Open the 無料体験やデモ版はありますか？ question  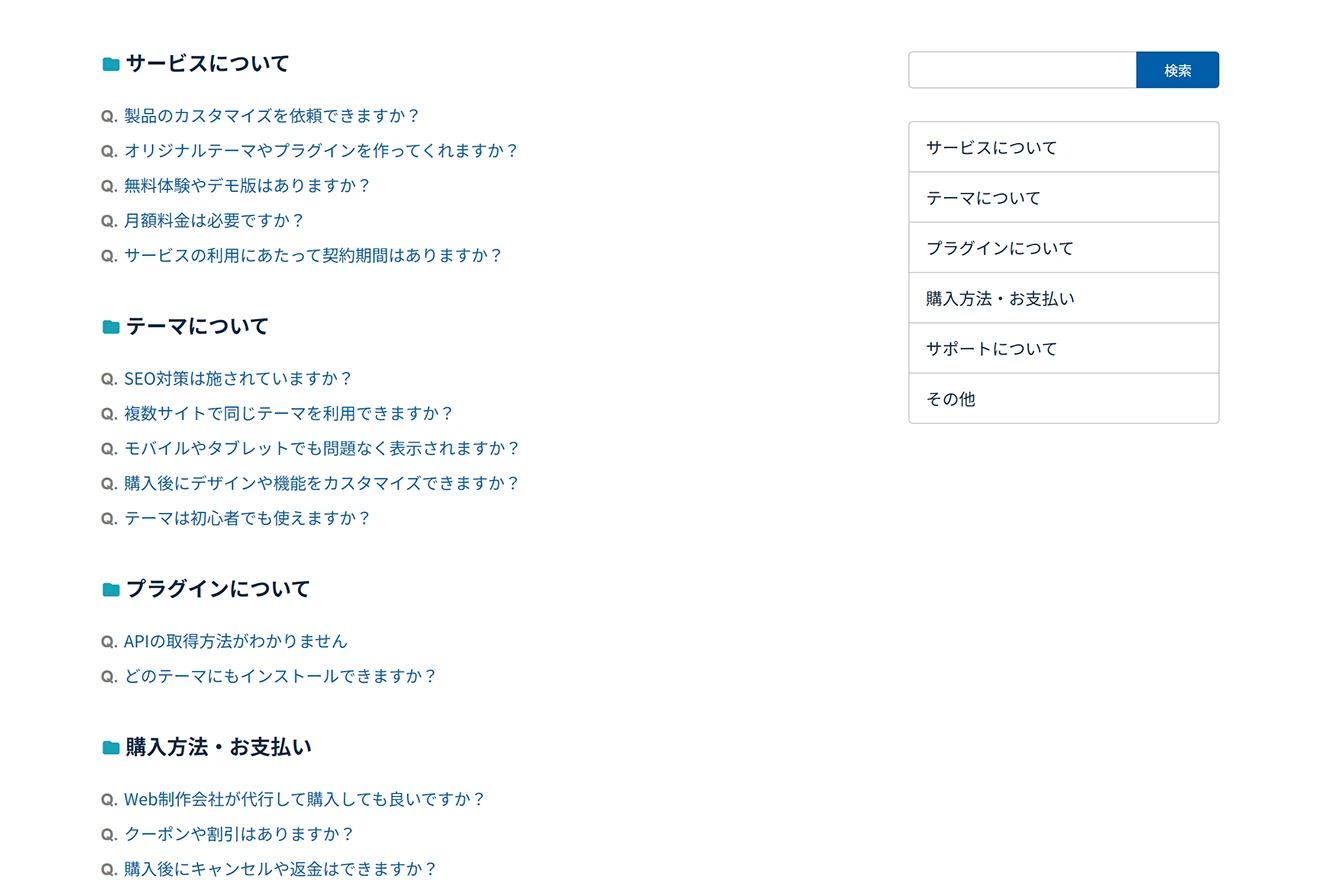point(247,186)
